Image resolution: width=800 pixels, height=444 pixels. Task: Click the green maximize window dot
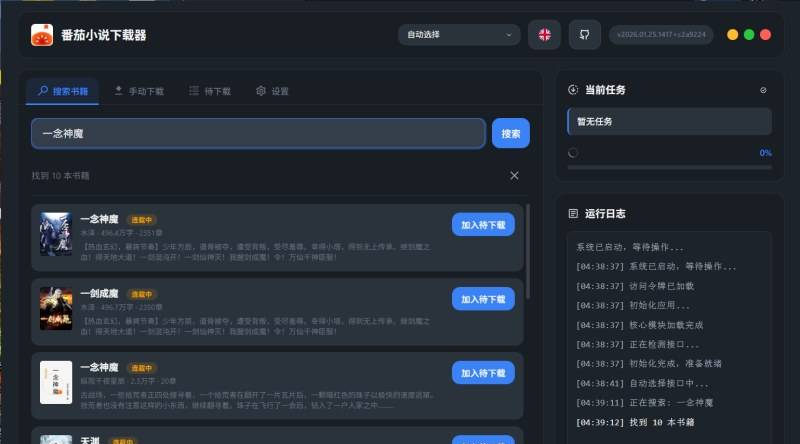tap(749, 35)
